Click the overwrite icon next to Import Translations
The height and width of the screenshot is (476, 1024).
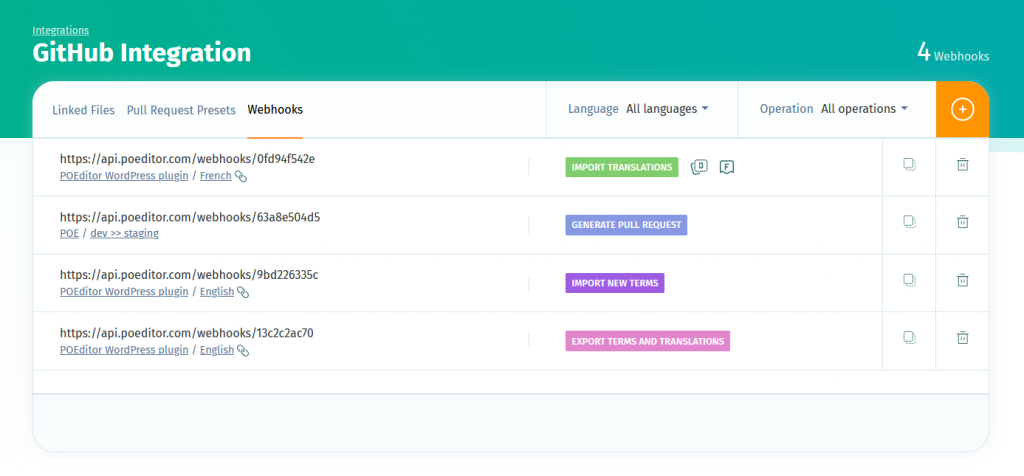tap(699, 167)
